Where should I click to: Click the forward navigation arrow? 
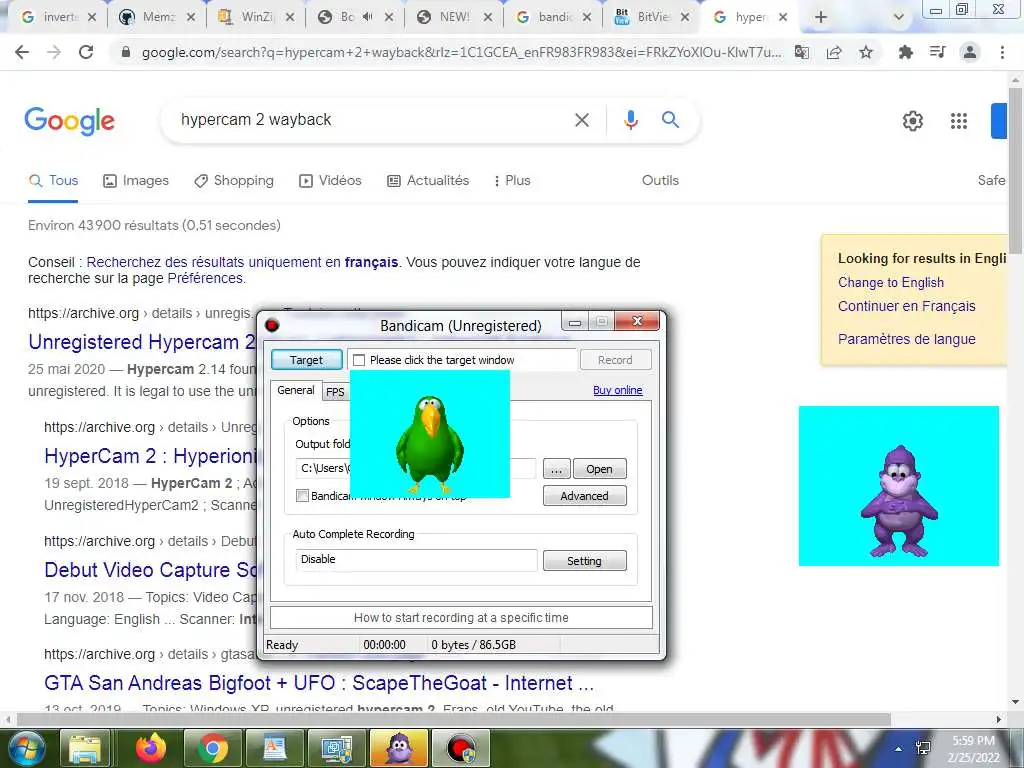click(54, 52)
